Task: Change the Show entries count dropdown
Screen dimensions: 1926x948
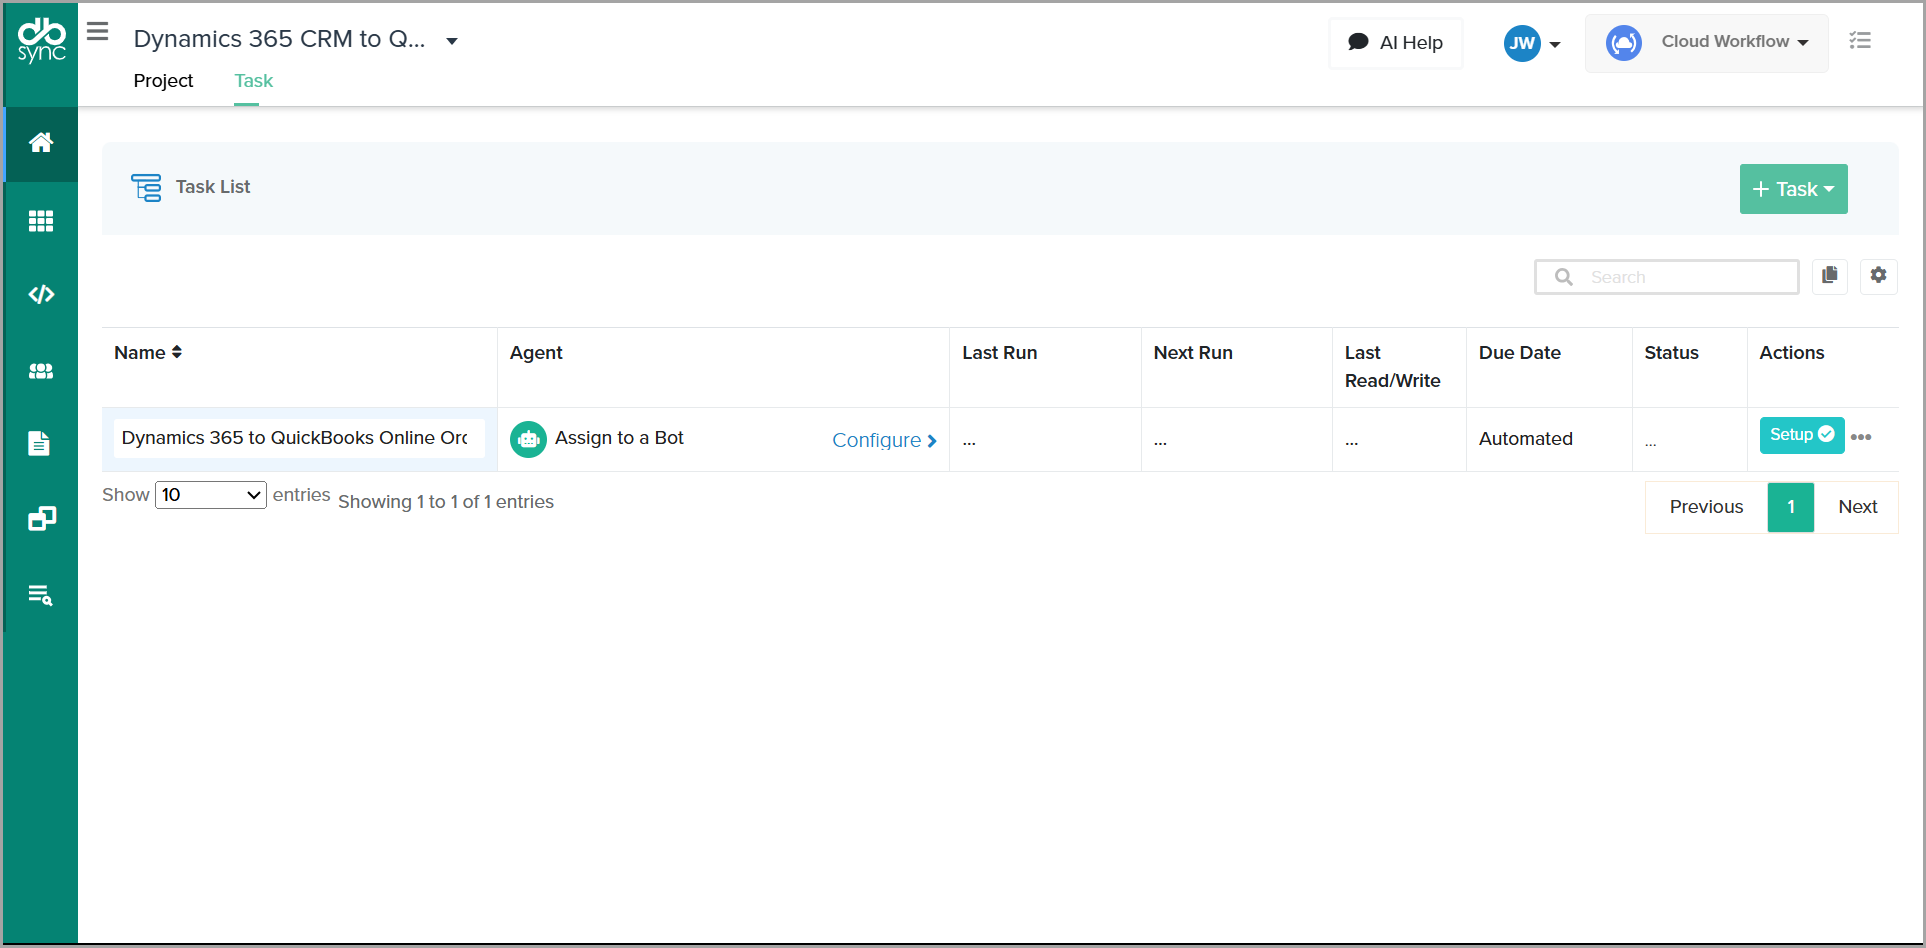Action: (x=211, y=495)
